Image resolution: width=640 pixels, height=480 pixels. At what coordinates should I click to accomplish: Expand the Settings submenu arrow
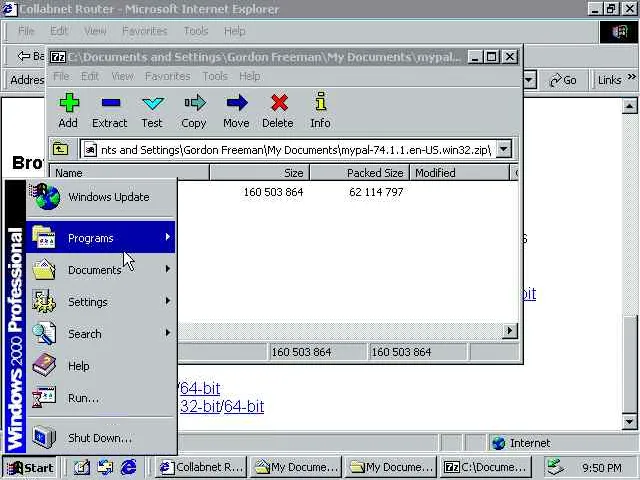pyautogui.click(x=168, y=301)
